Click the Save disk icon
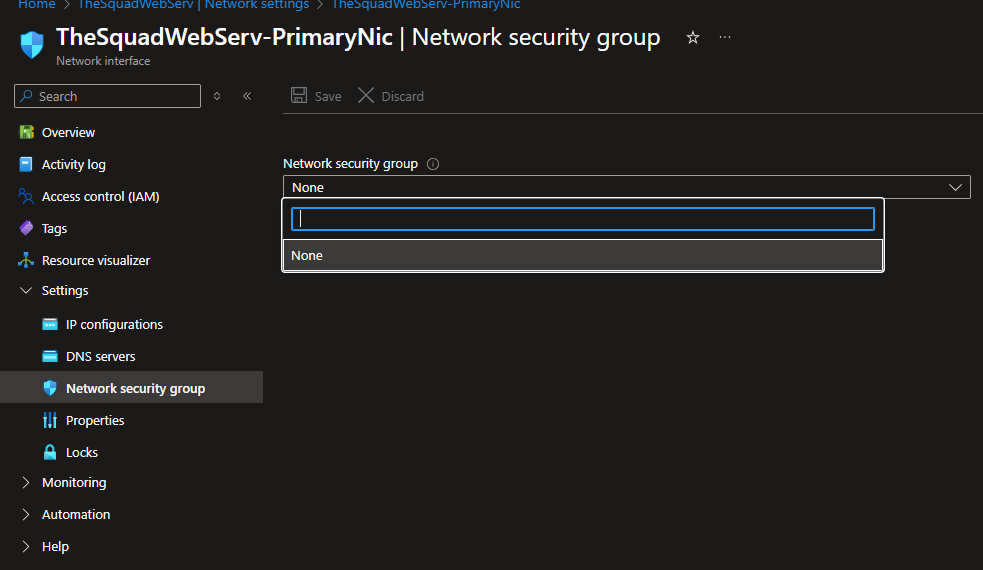 tap(299, 95)
